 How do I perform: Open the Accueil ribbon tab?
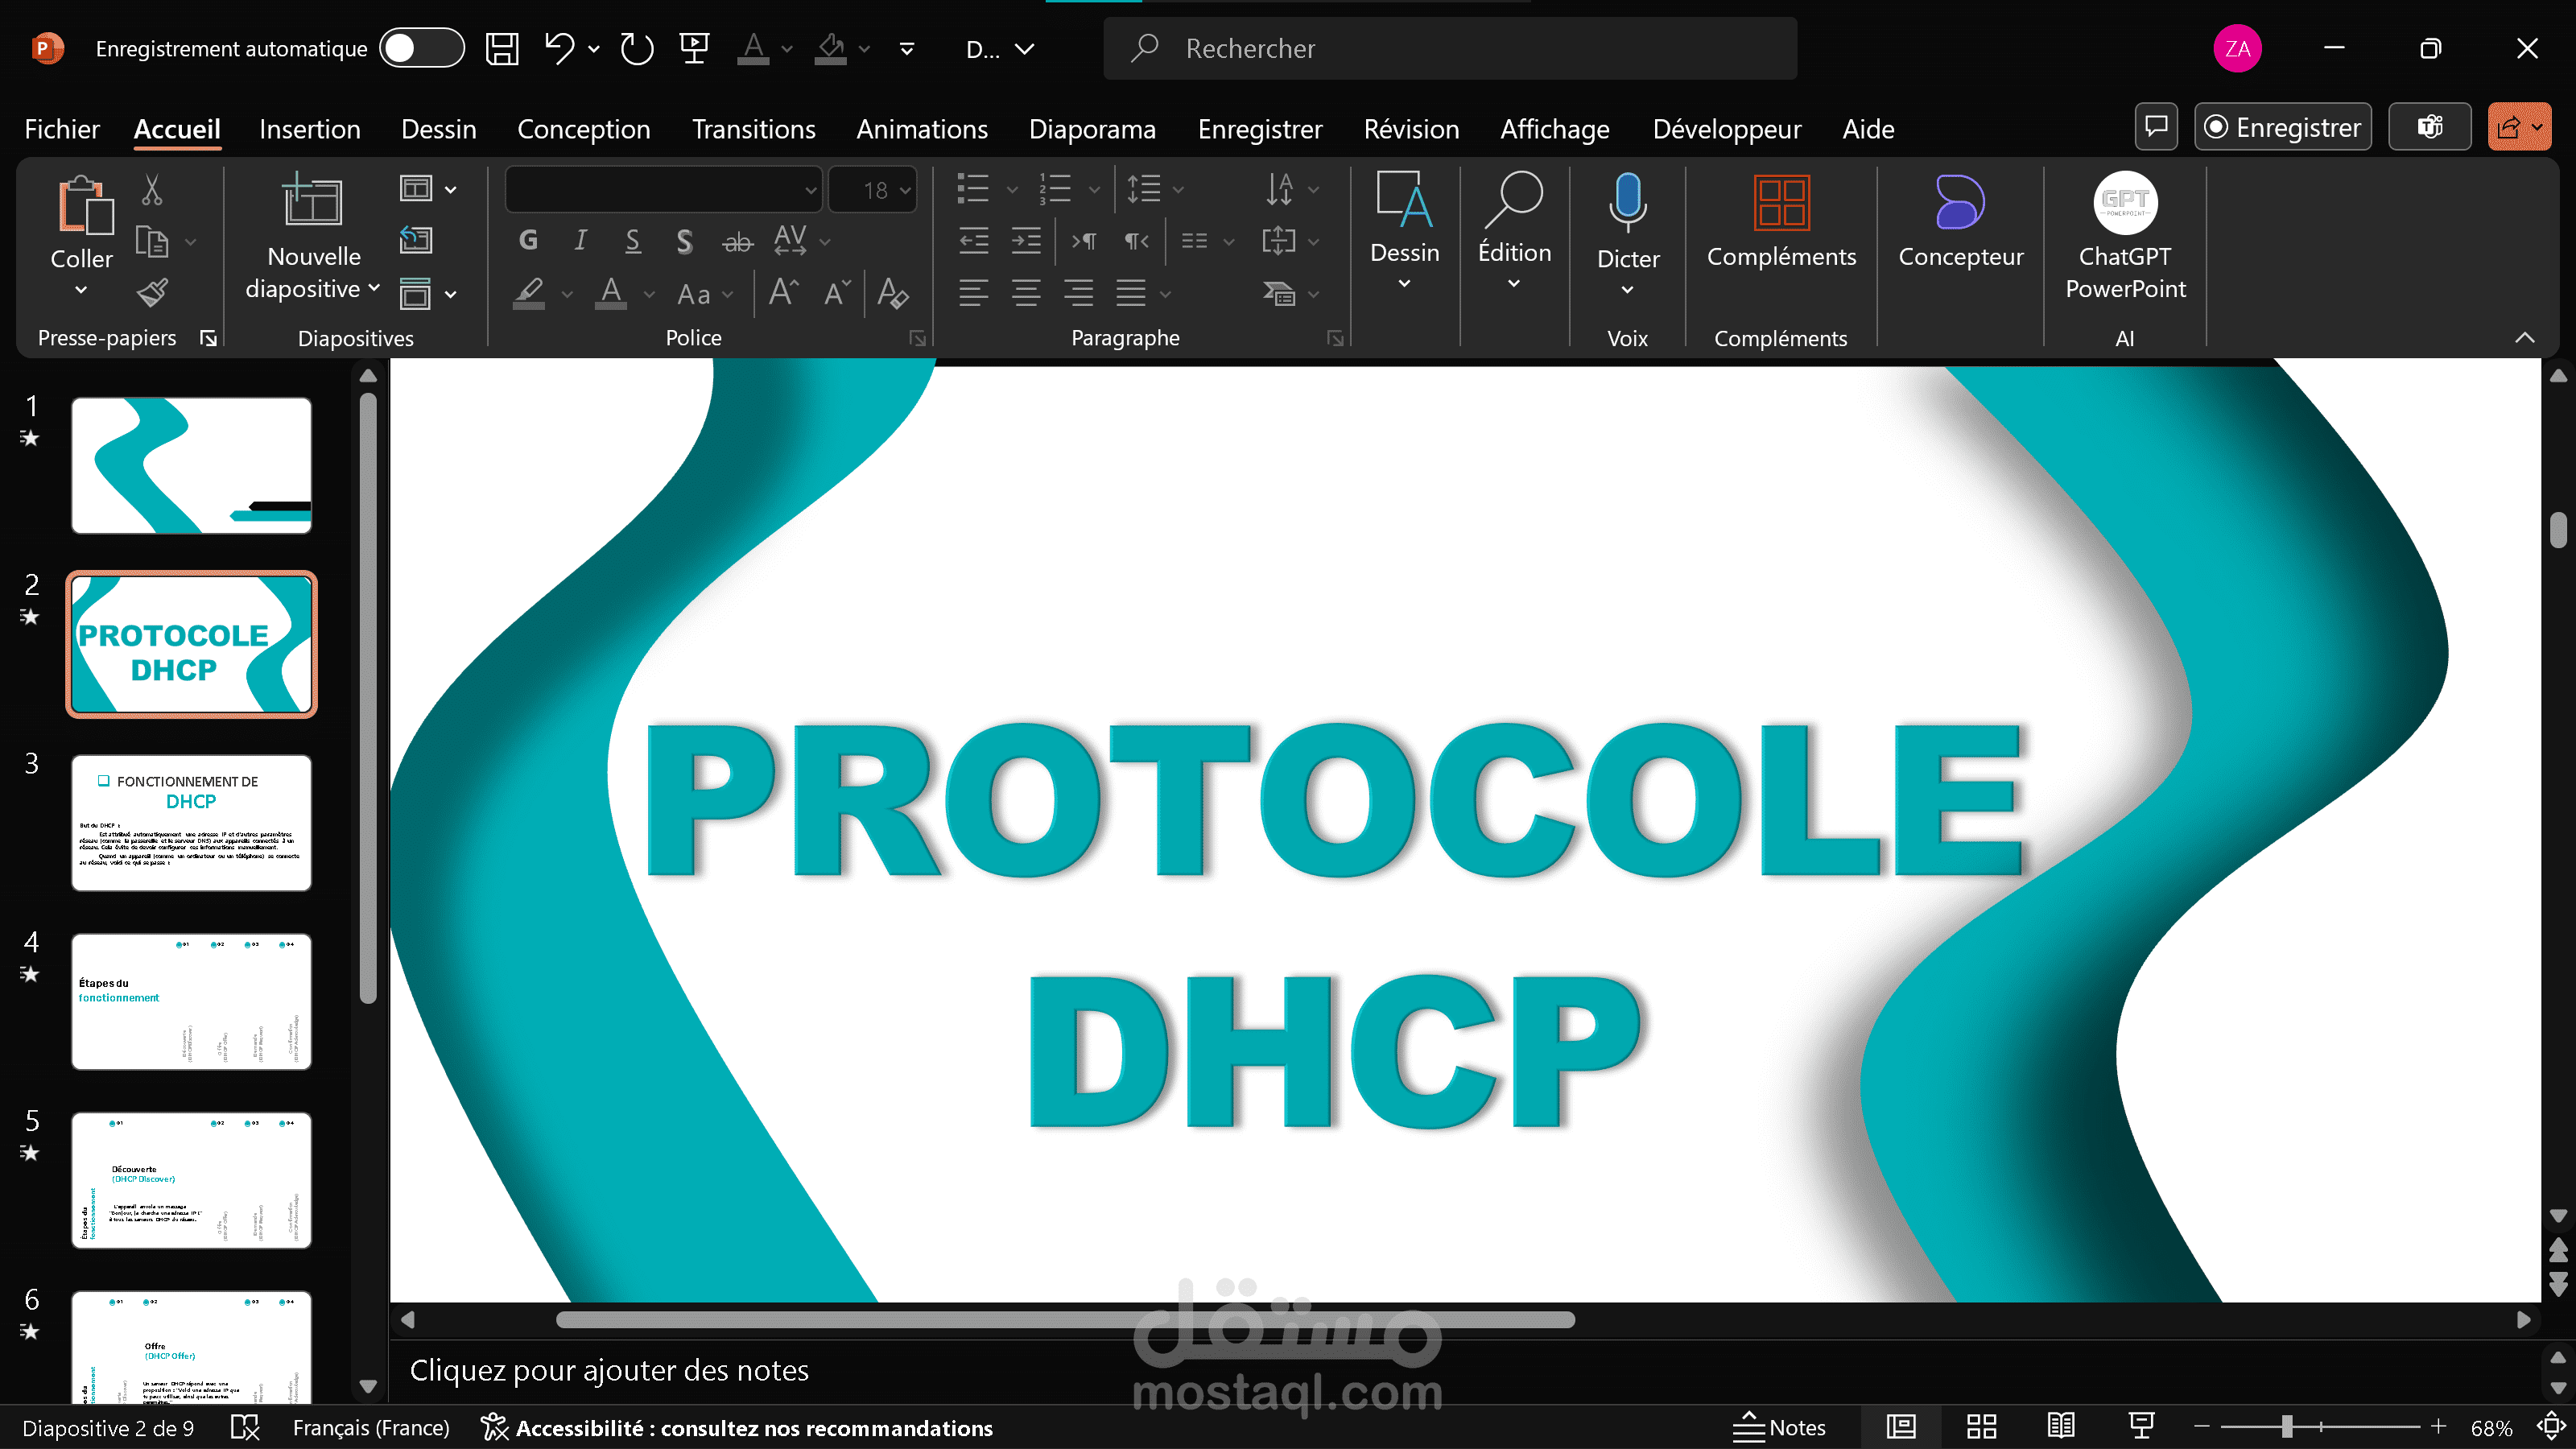(177, 127)
